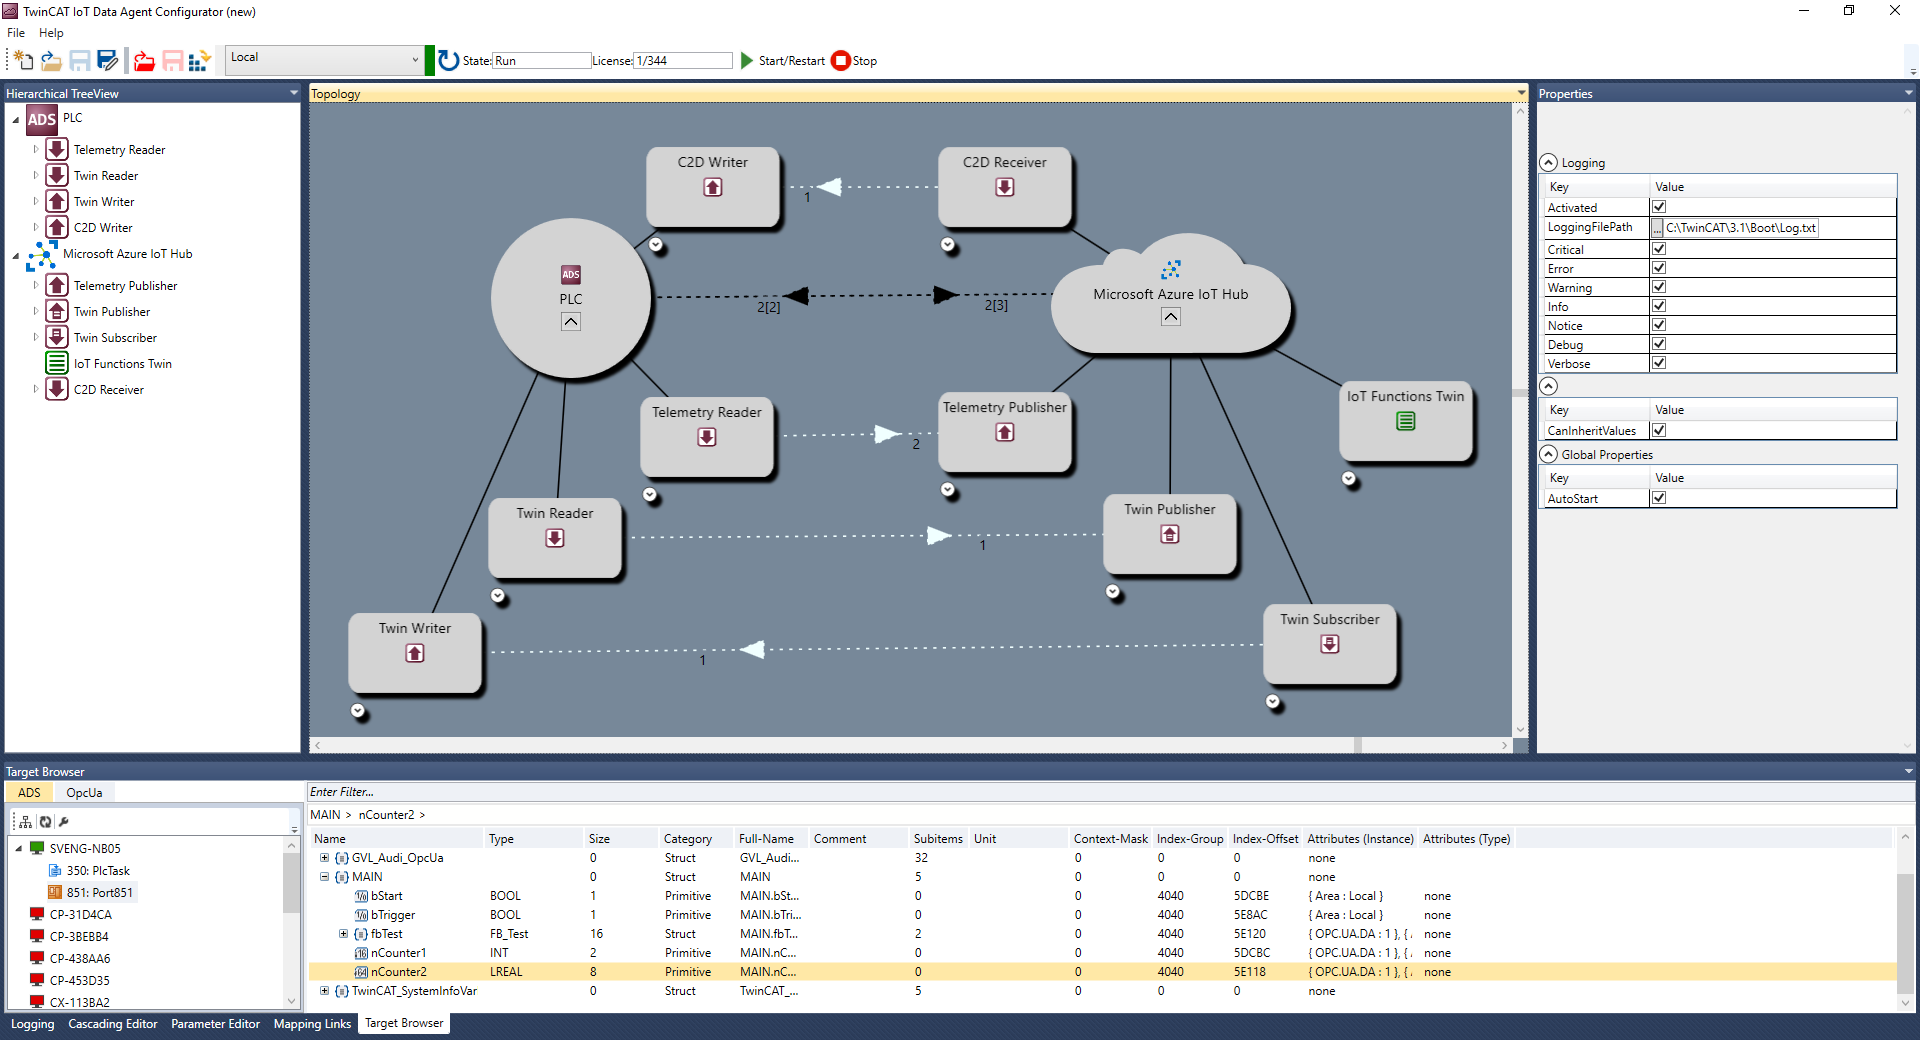Image resolution: width=1920 pixels, height=1040 pixels.
Task: Click the wrench icon in Target Browser toolbar
Action: tap(64, 822)
